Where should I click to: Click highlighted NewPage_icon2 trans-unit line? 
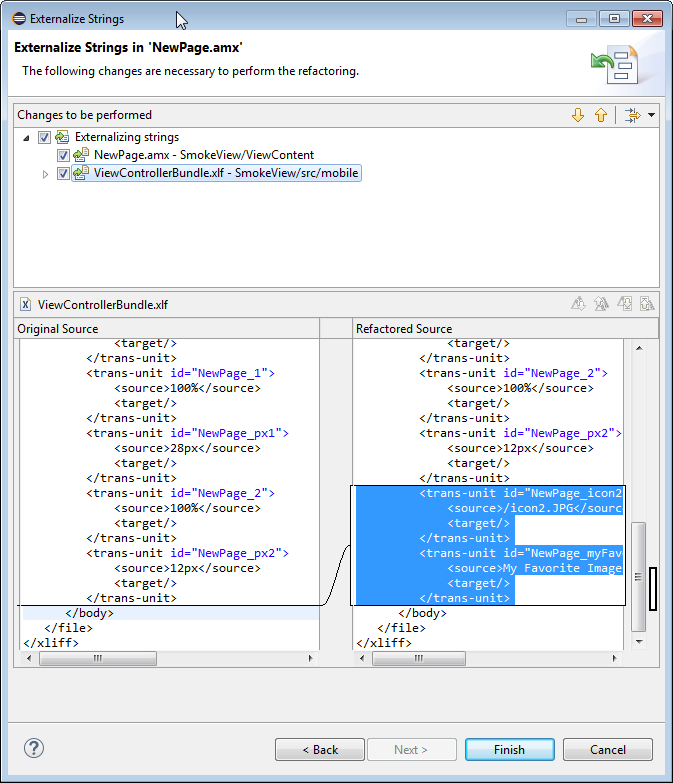[521, 493]
